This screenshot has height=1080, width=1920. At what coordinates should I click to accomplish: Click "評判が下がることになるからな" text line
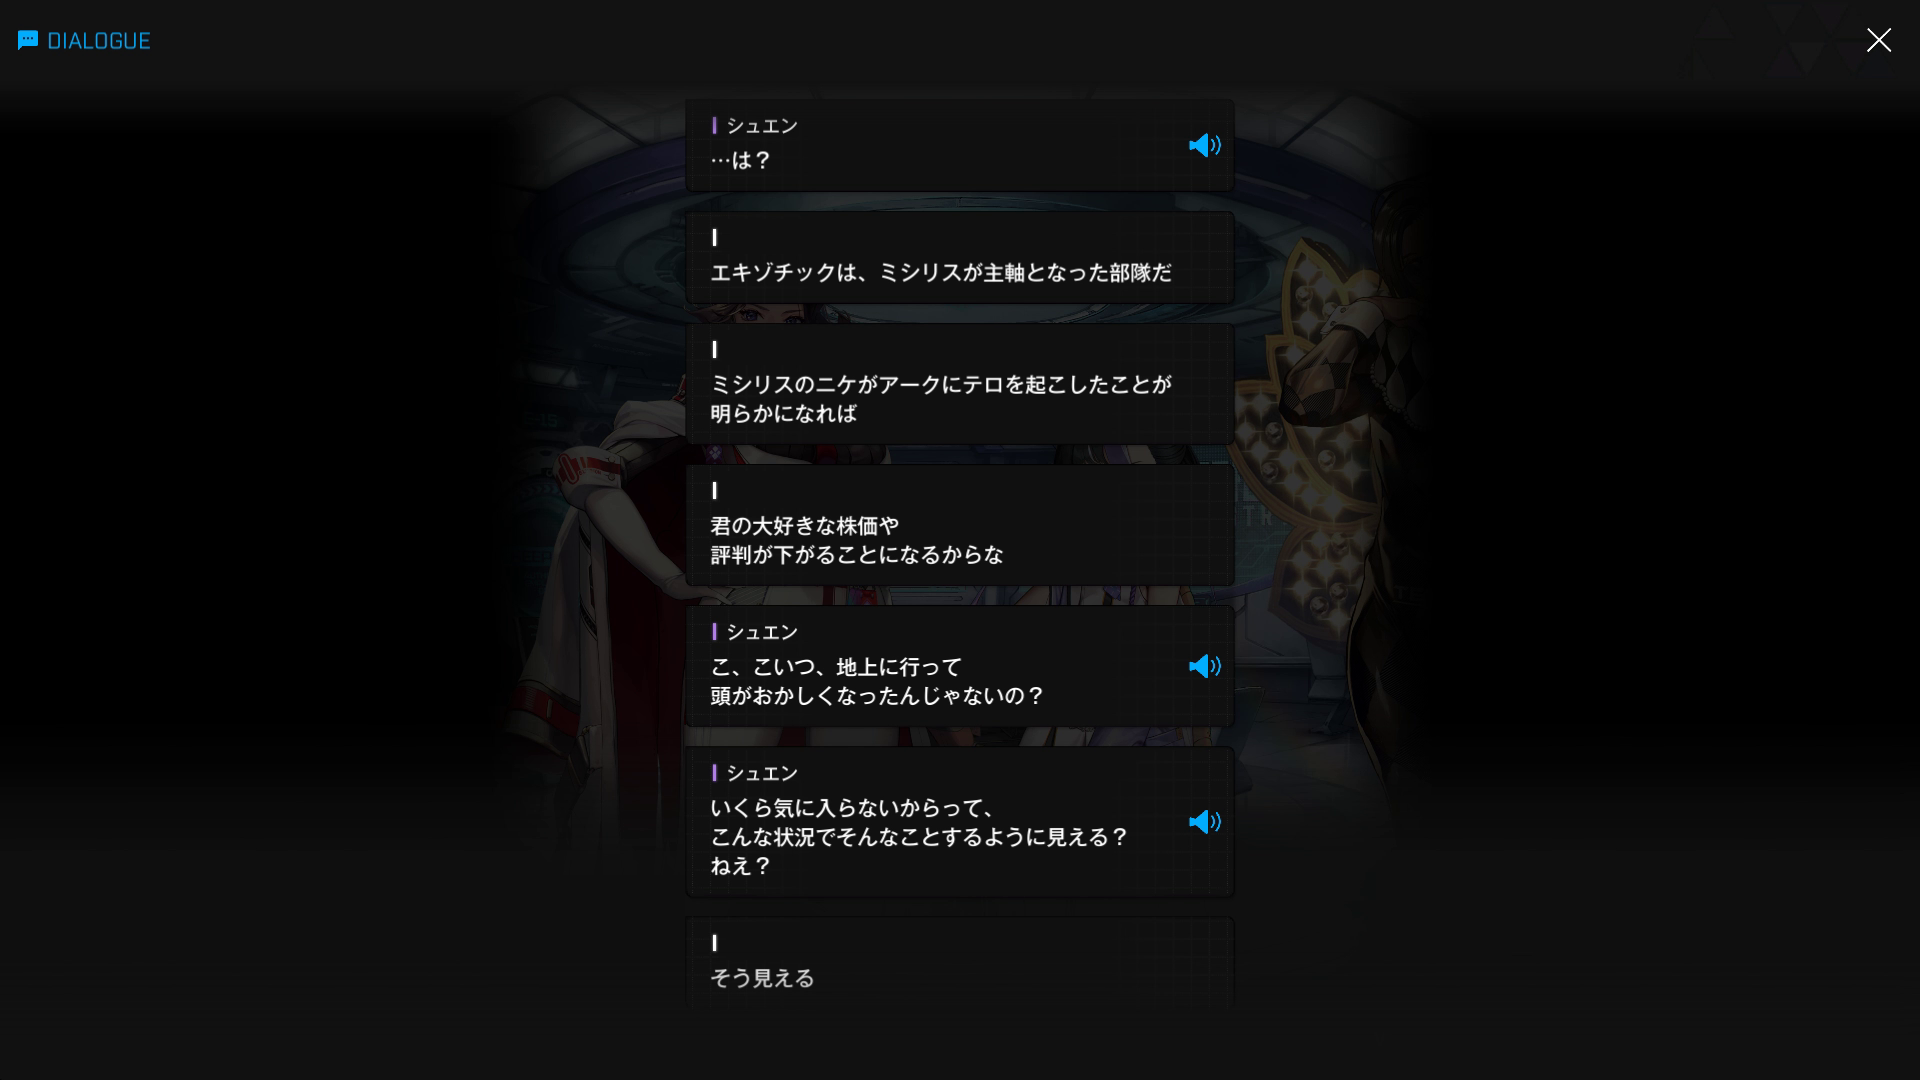(x=856, y=555)
